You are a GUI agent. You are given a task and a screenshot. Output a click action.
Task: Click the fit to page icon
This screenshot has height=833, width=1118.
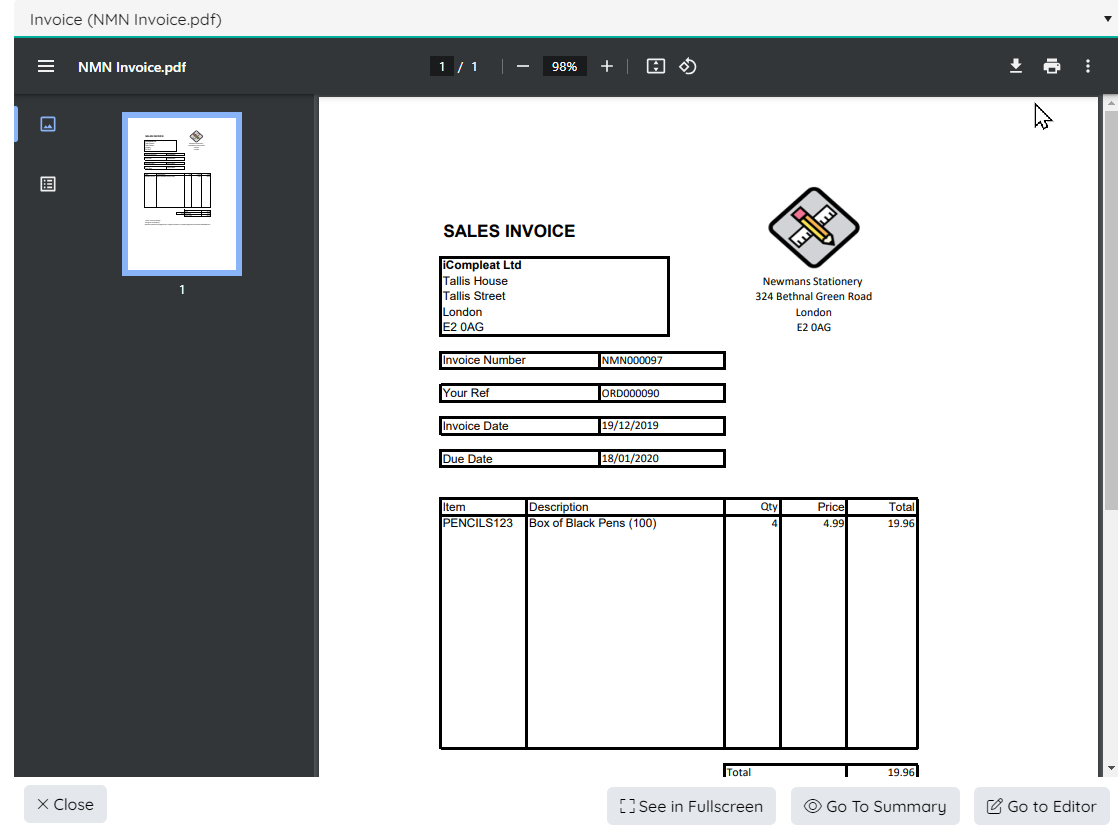[655, 66]
